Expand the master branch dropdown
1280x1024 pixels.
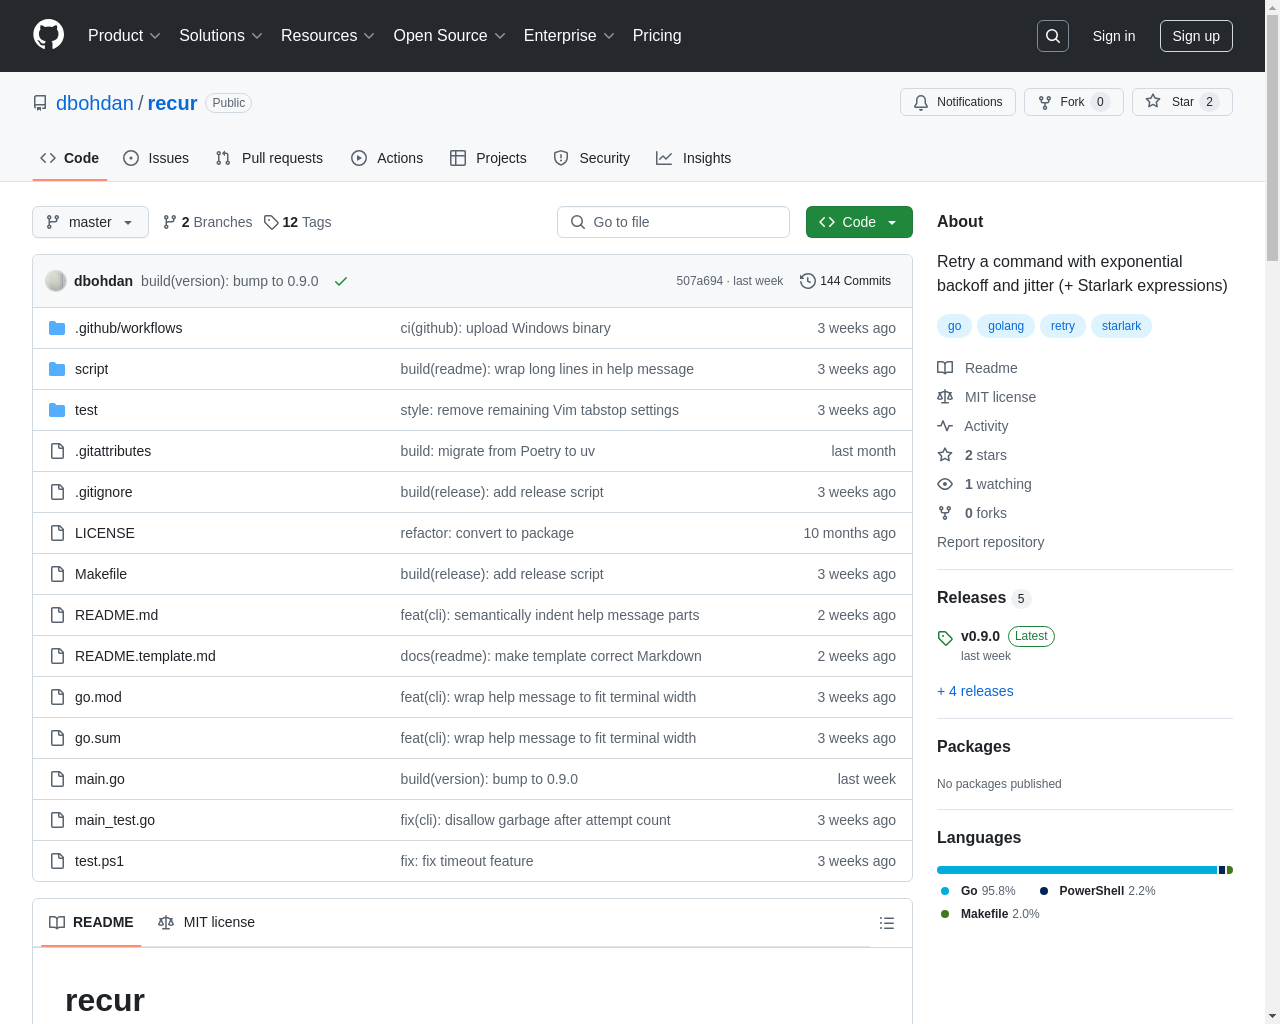point(90,222)
